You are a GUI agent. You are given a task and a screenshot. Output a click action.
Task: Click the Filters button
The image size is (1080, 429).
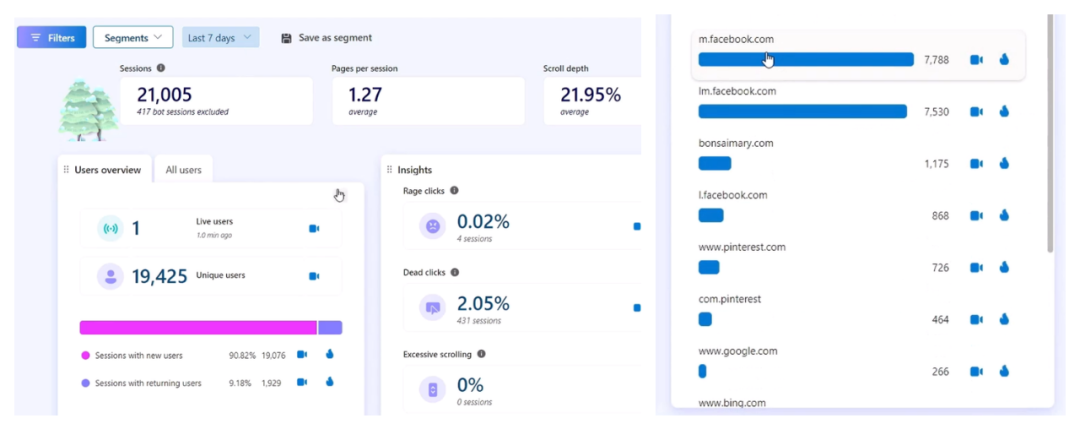click(52, 38)
